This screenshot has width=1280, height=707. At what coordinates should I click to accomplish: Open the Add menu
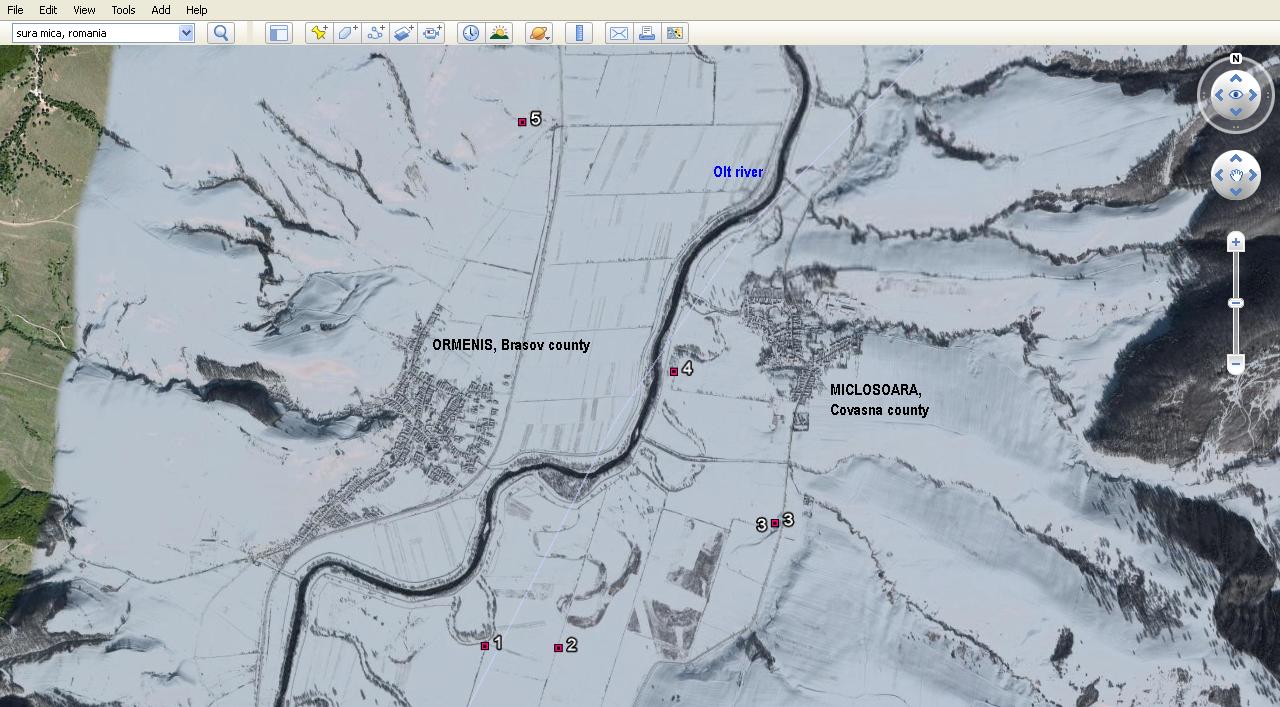161,10
